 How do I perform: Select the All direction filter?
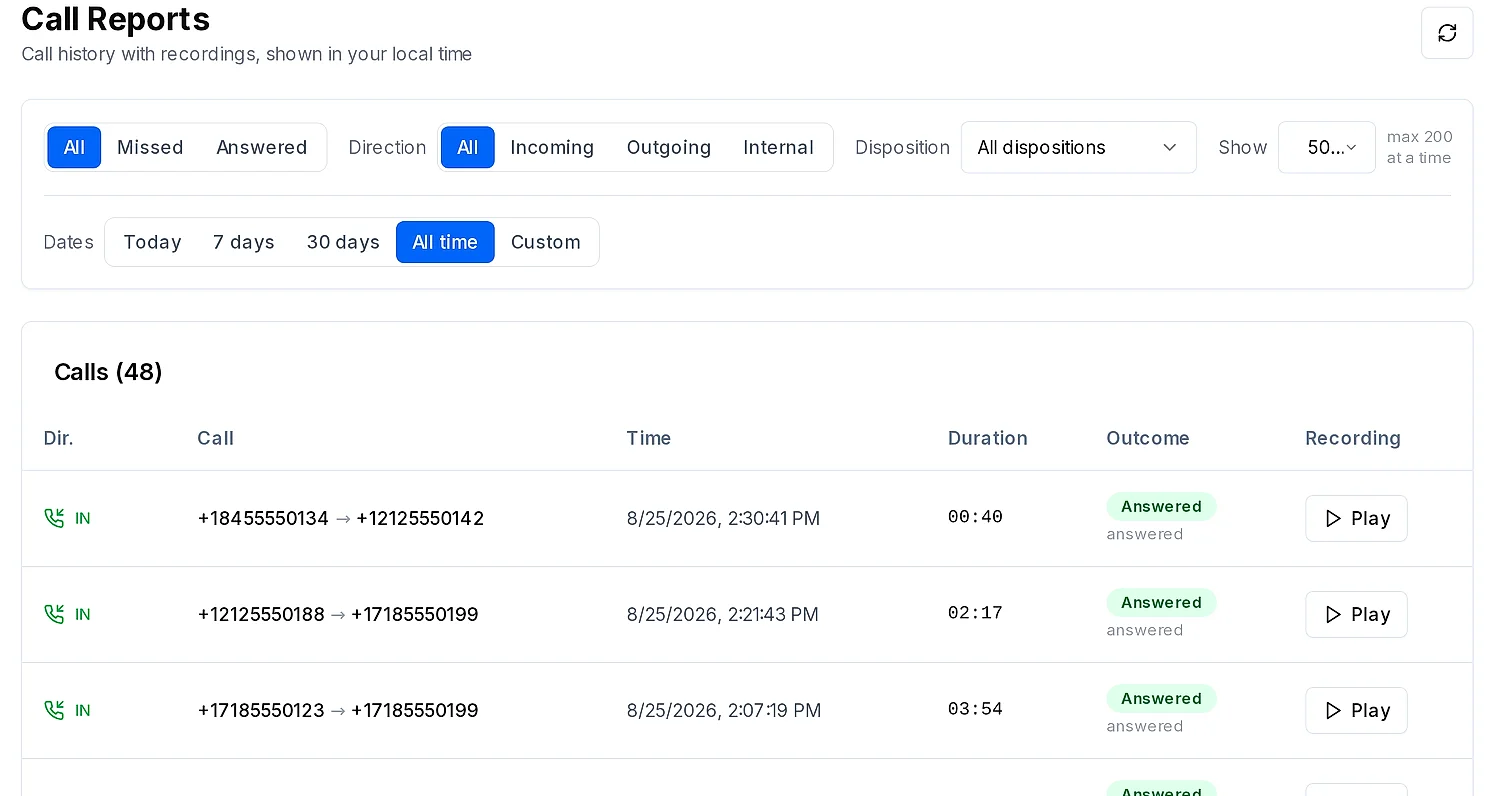(468, 147)
